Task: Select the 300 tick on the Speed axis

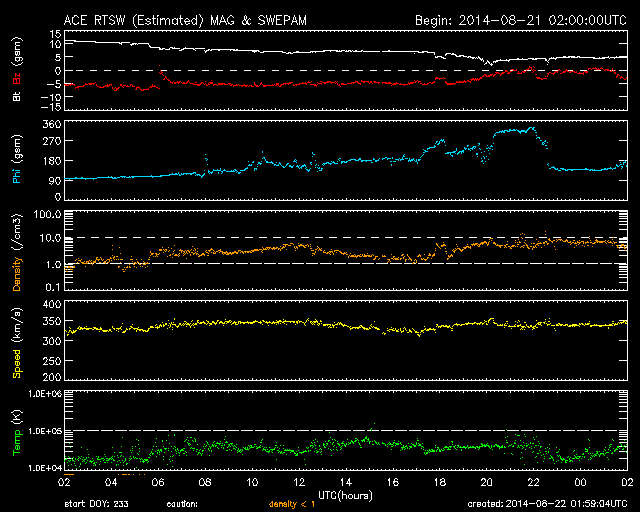Action: point(52,341)
